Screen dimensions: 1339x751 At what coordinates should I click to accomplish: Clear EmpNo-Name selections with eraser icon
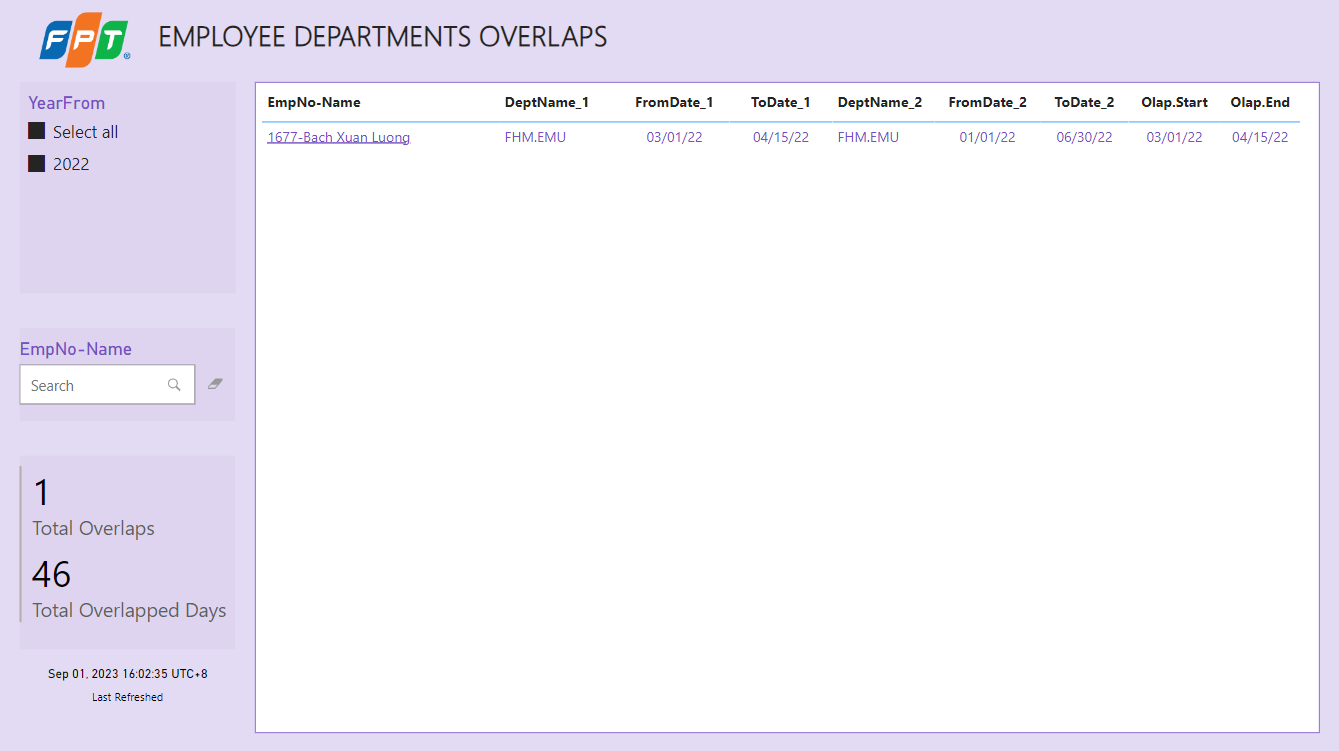click(215, 383)
